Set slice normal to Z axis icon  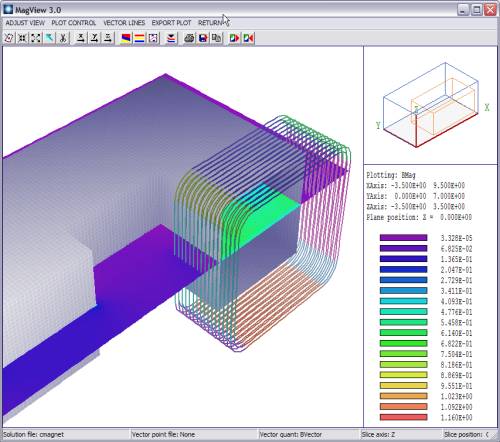[108, 38]
